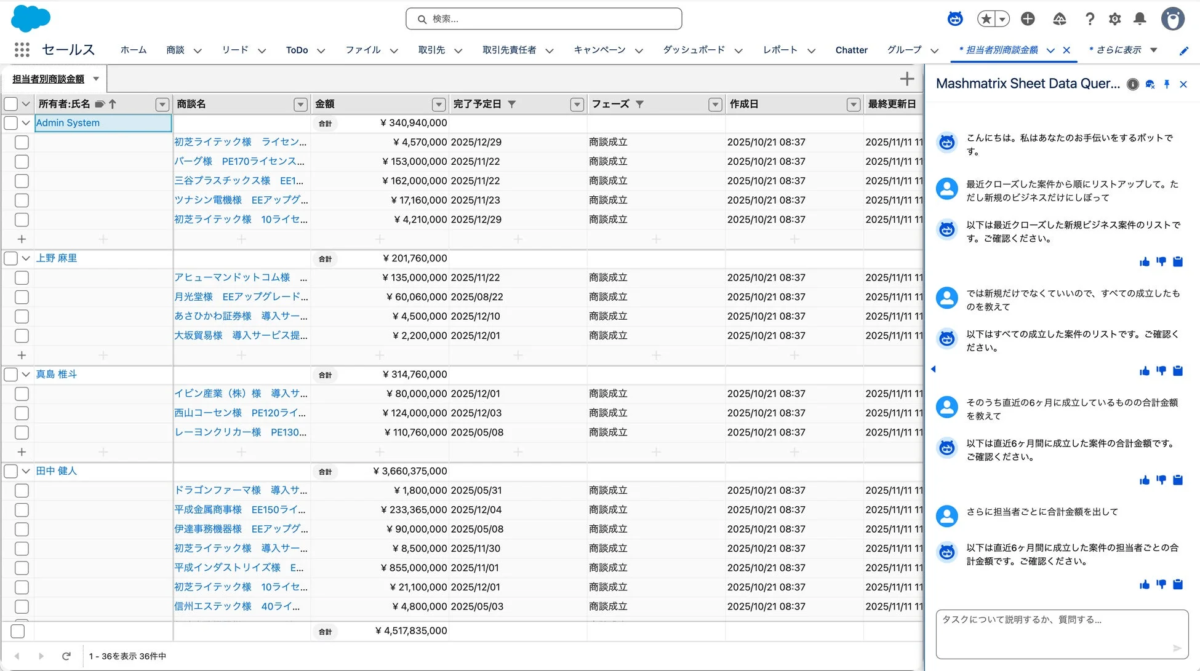Unpin the Mashmatrix Sheet panel
This screenshot has width=1200, height=671.
click(1167, 84)
